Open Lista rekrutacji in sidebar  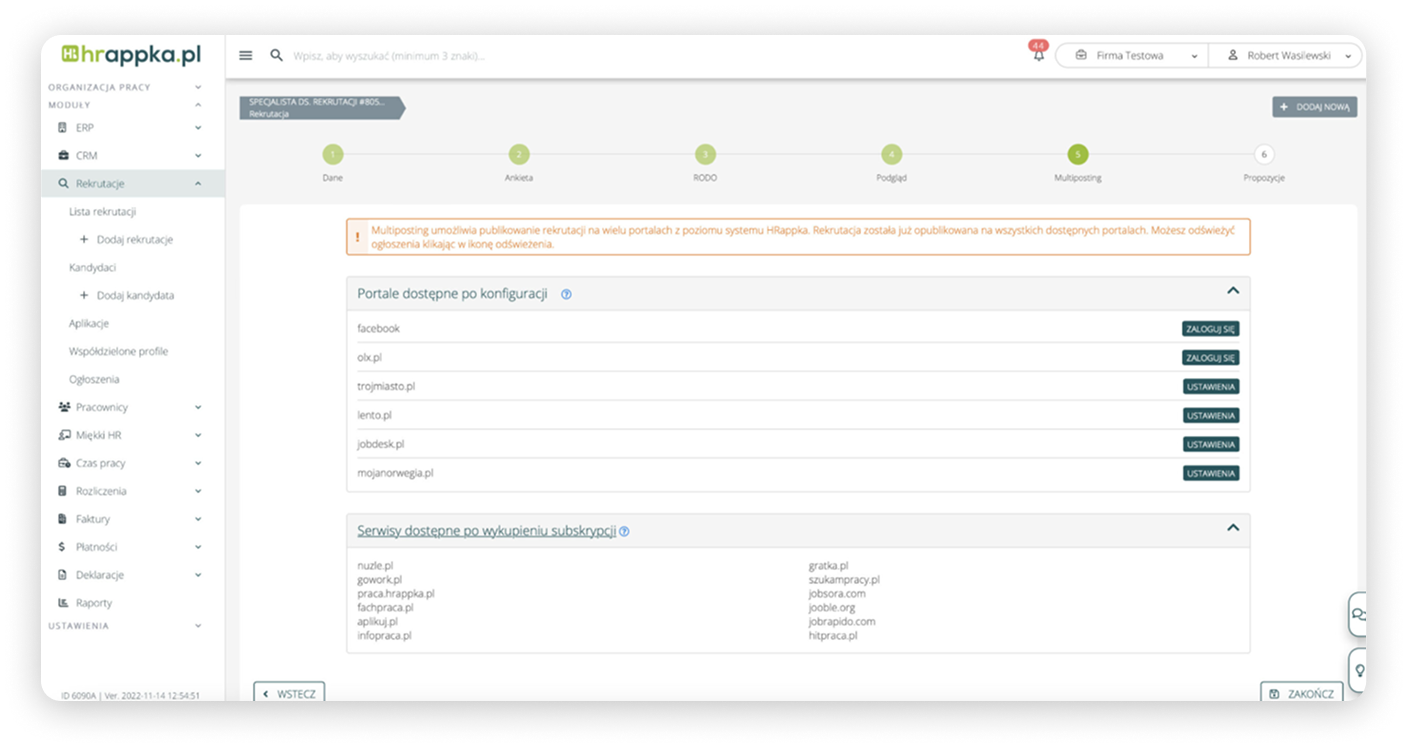(x=102, y=212)
